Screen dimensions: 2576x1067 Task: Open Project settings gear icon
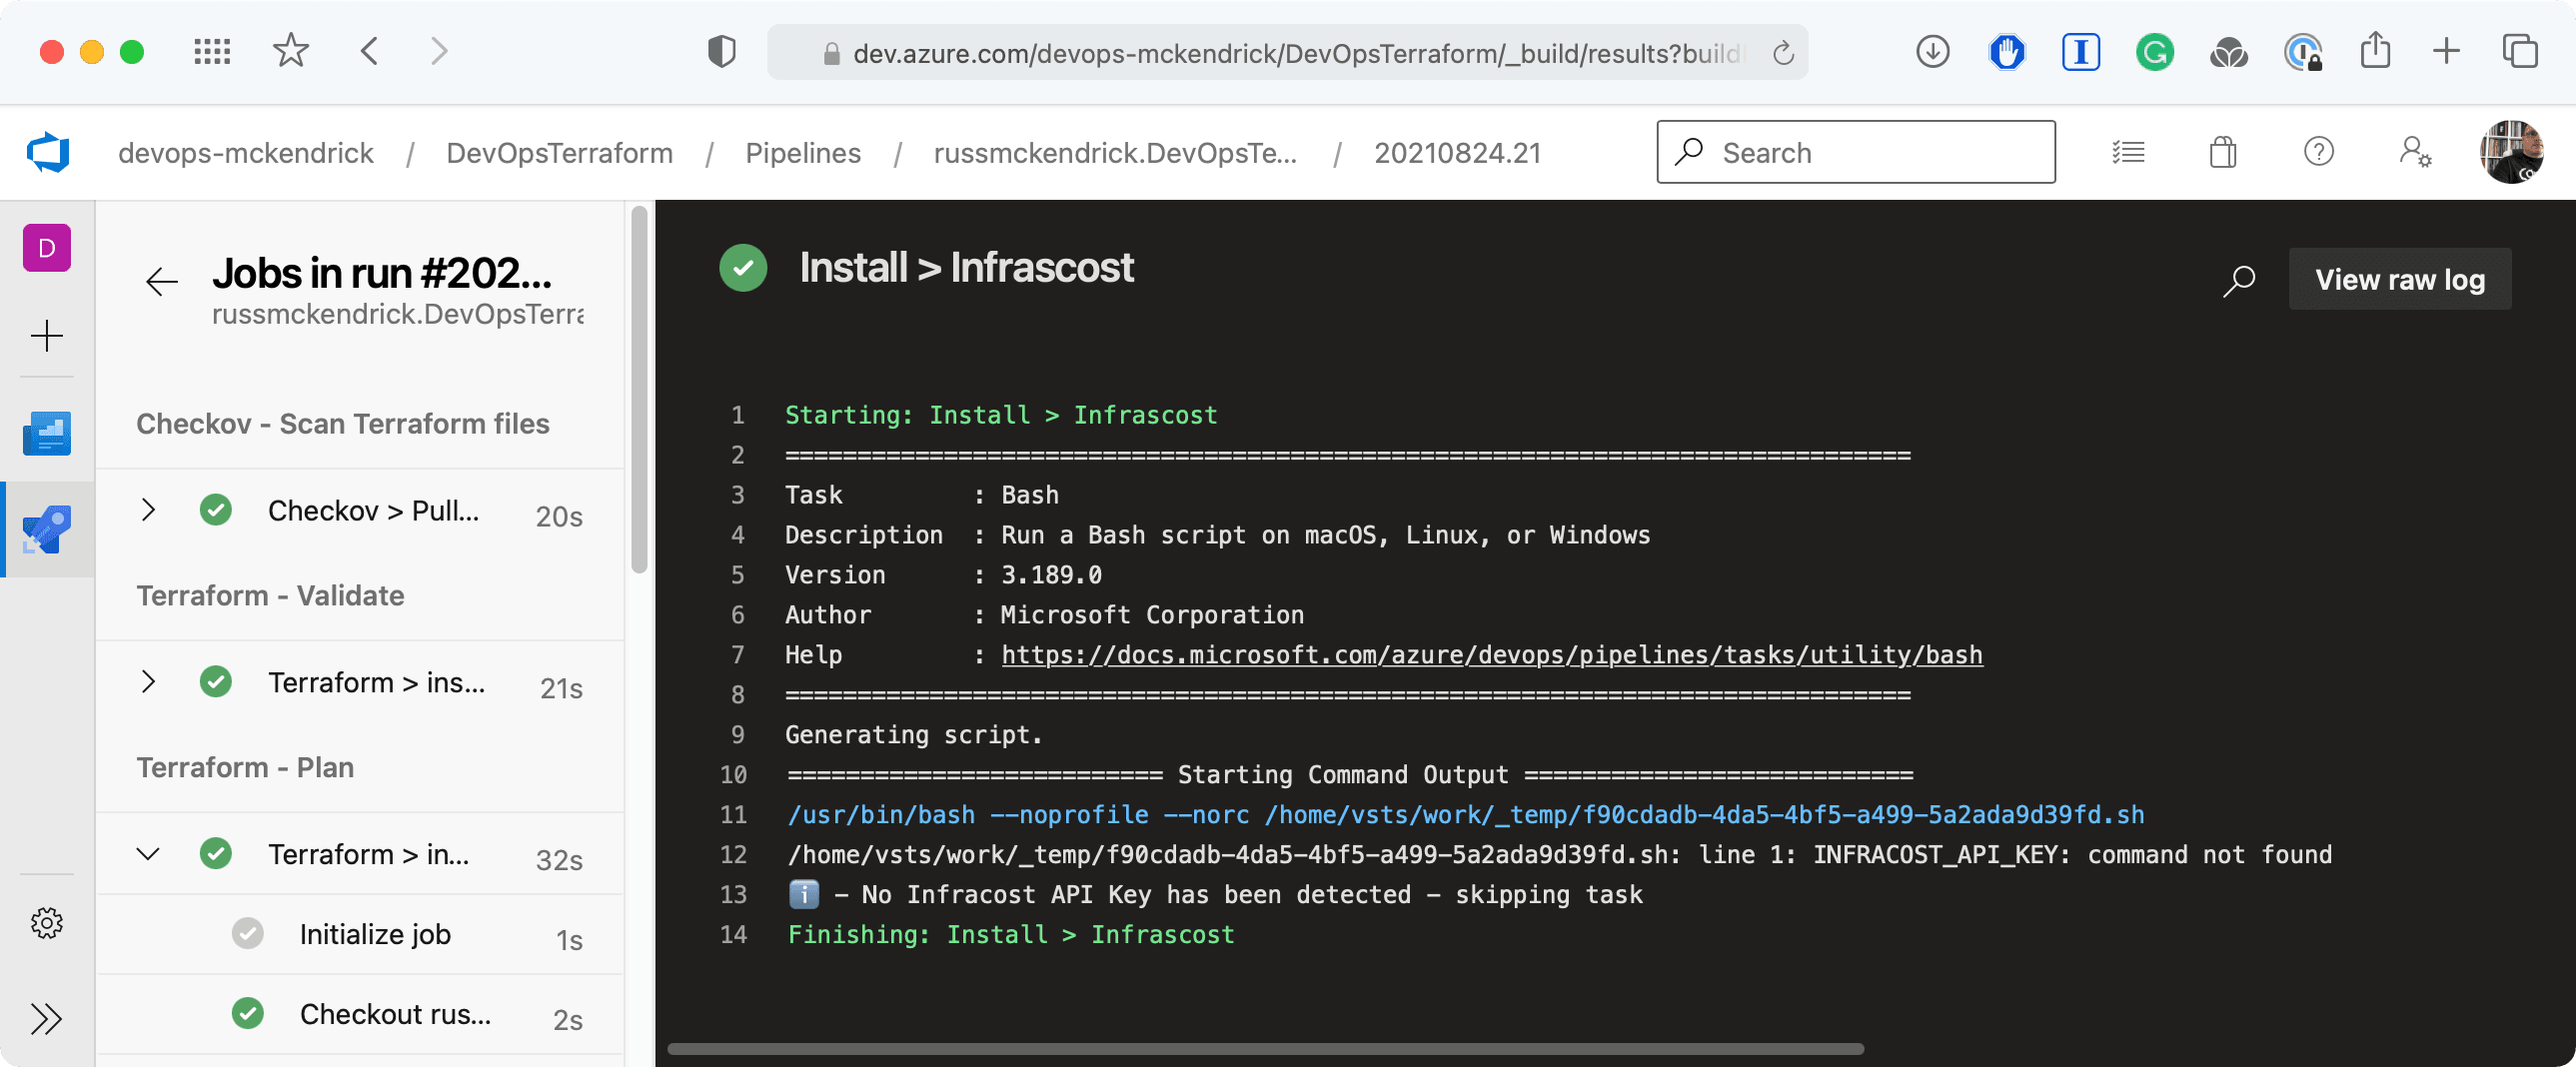(x=47, y=922)
